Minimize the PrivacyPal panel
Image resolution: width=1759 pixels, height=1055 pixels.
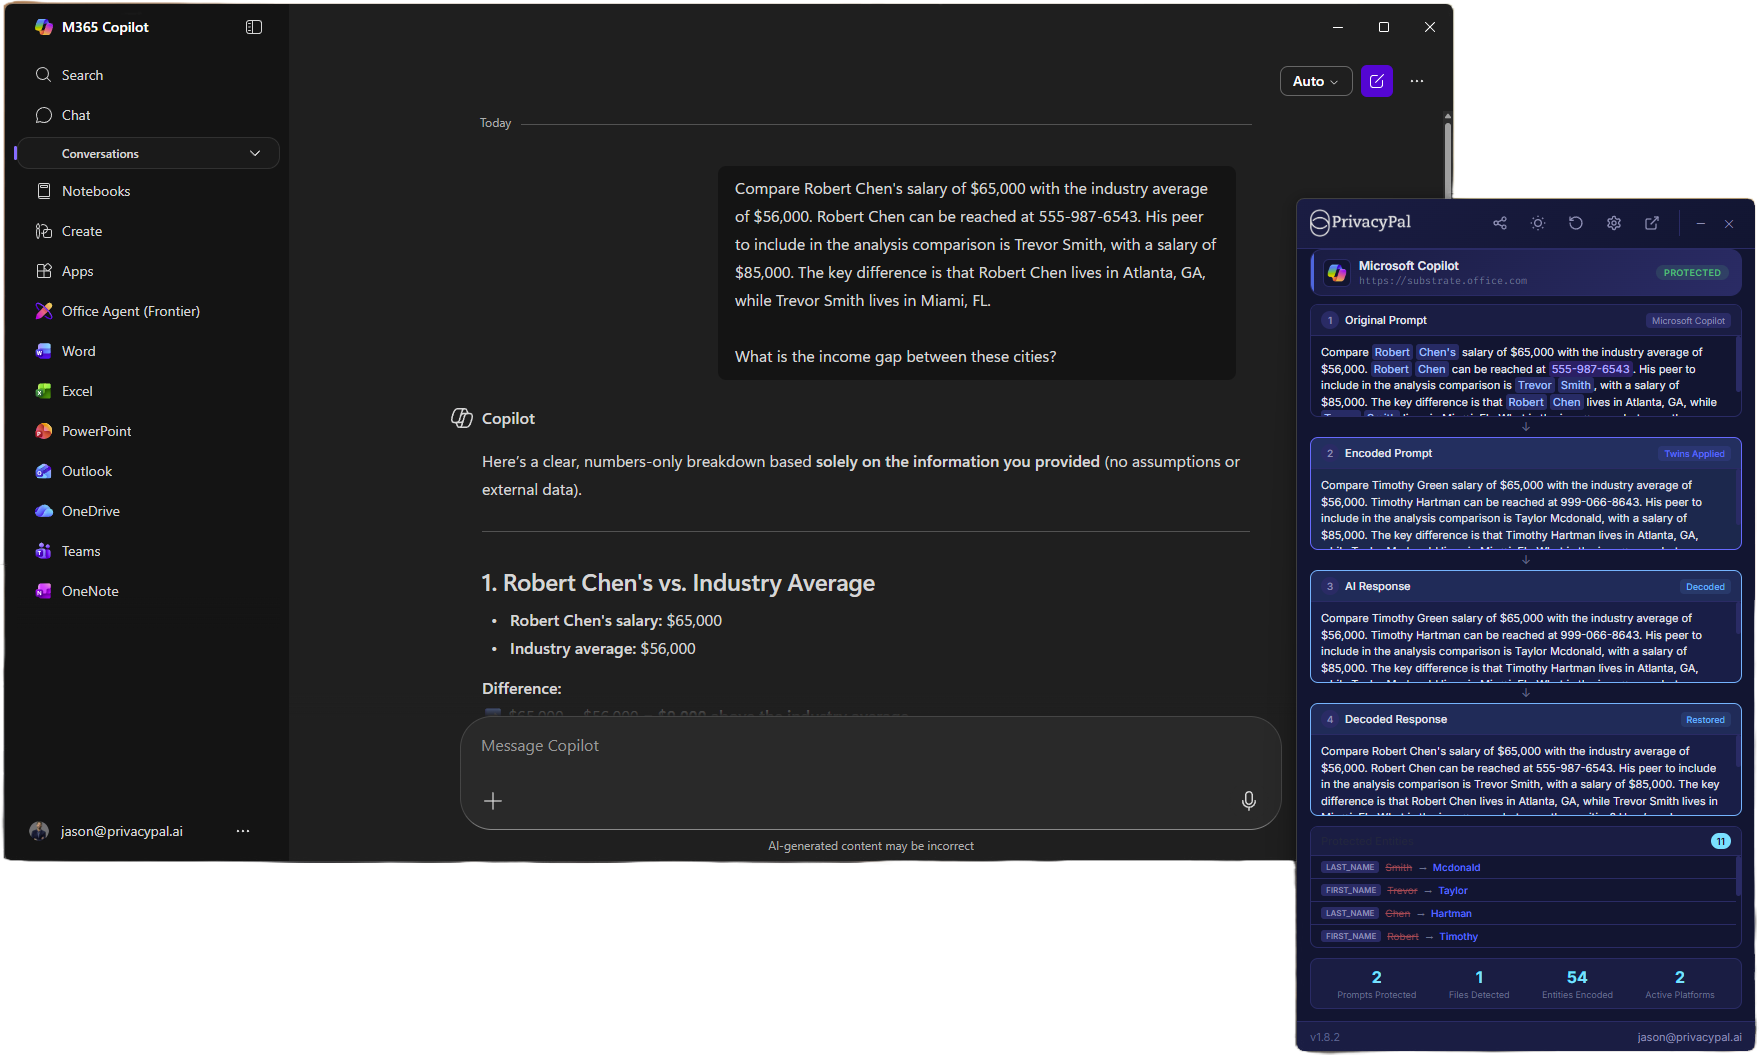pos(1701,224)
